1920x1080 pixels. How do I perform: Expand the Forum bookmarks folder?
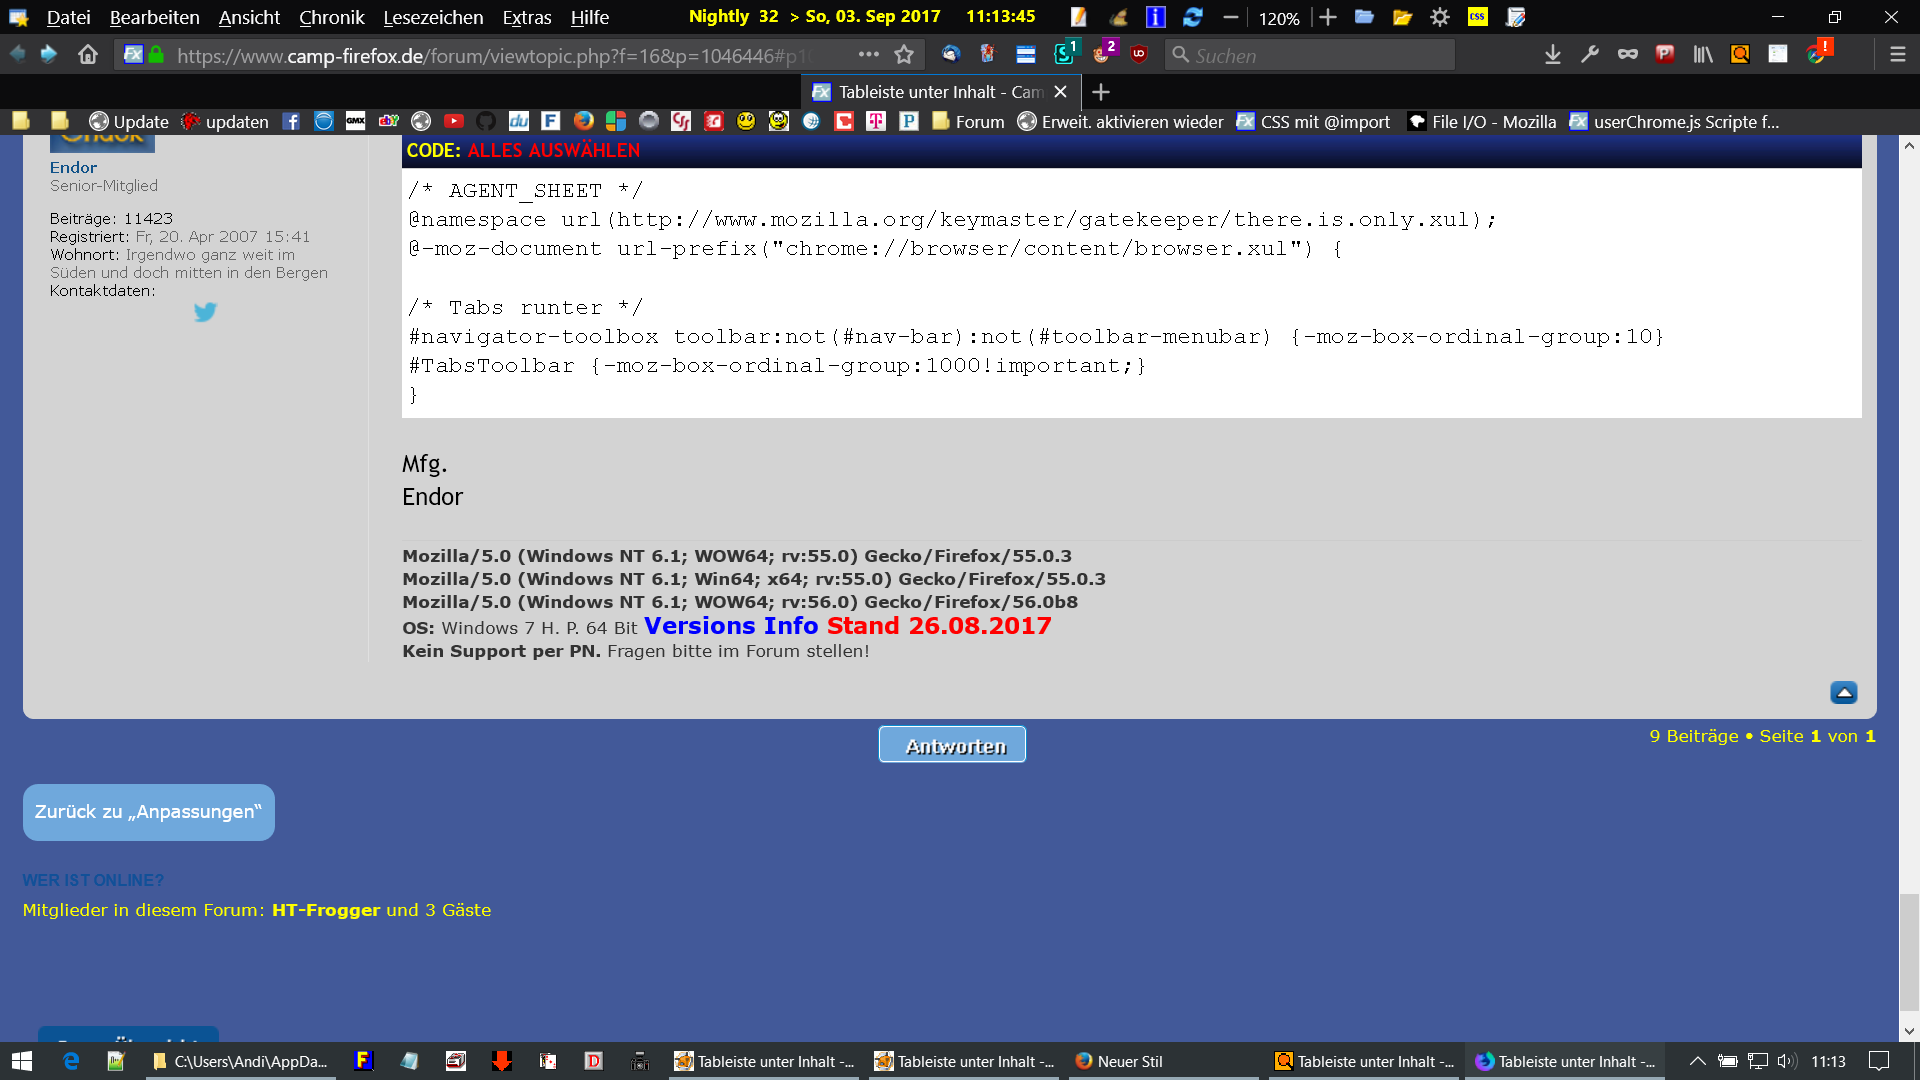pyautogui.click(x=968, y=121)
